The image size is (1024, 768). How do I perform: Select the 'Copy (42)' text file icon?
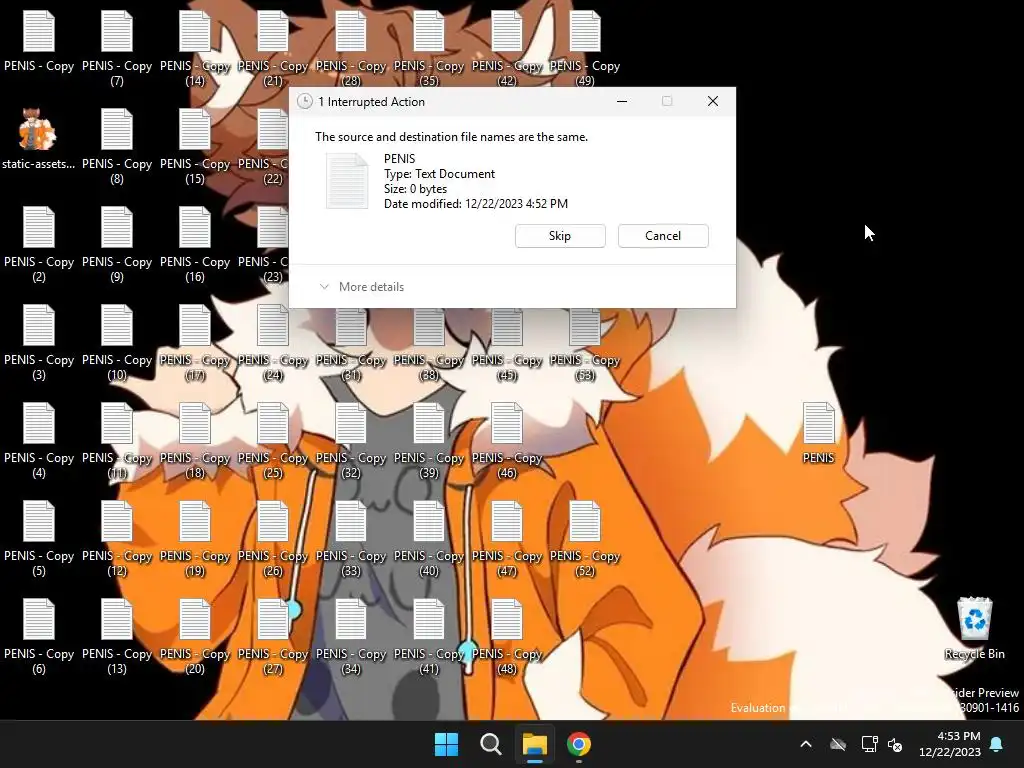coord(507,31)
